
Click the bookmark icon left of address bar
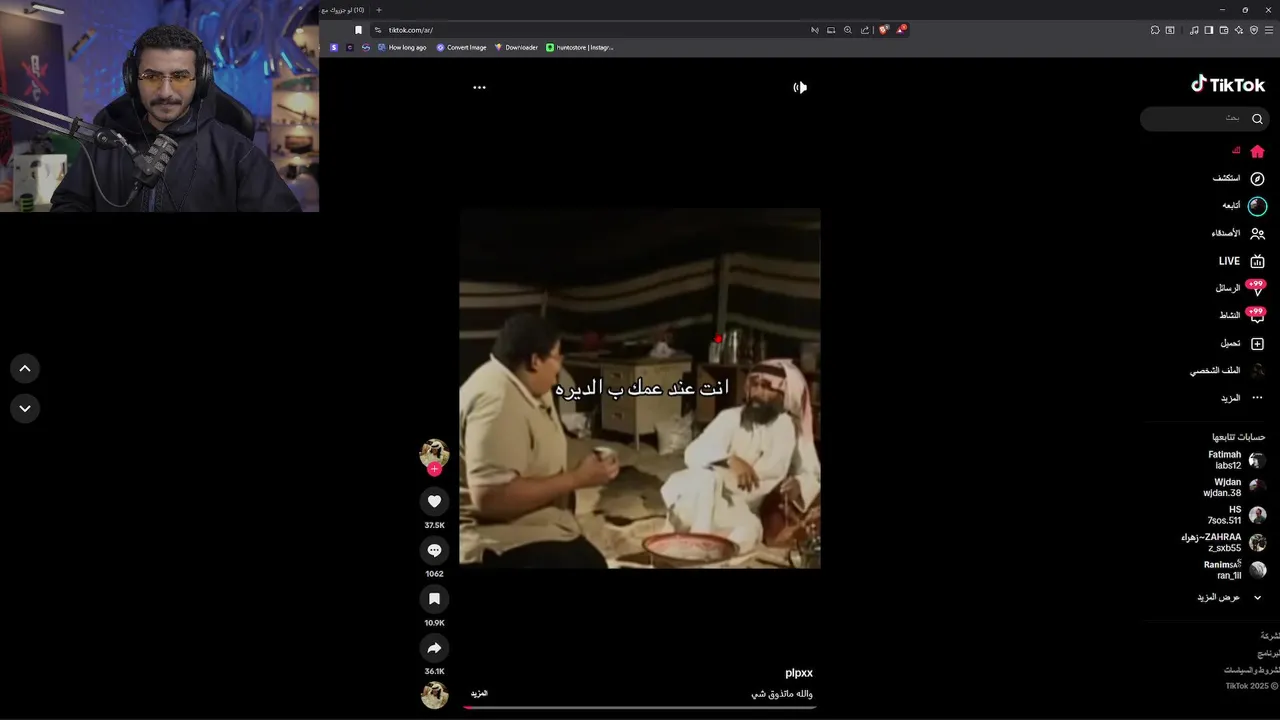pos(358,30)
